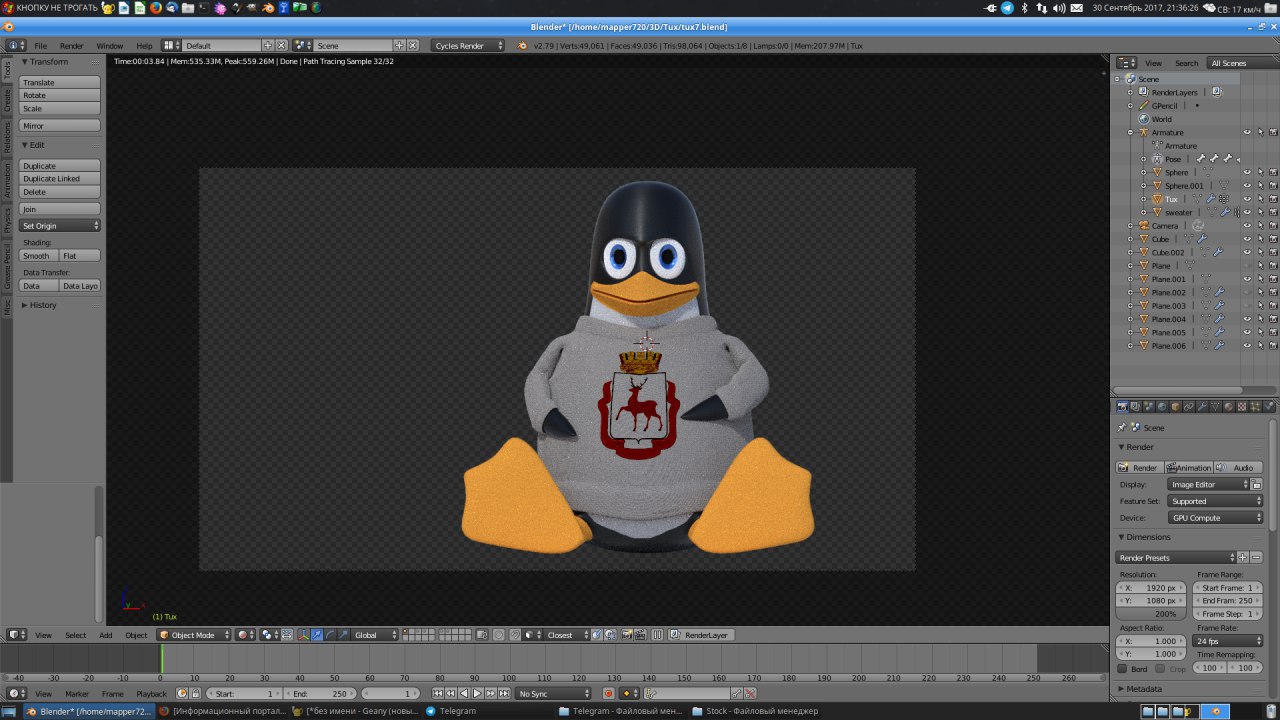Viewport: 1280px width, 720px height.
Task: Click the Animation render button
Action: click(1189, 468)
